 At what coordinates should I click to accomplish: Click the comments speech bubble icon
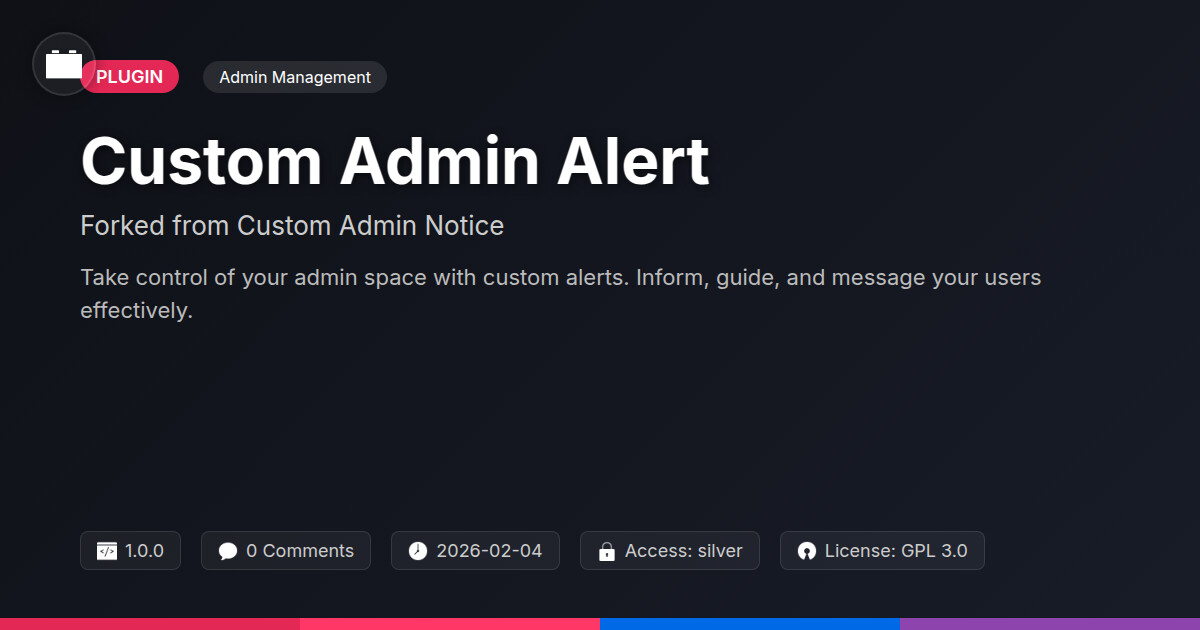coord(228,551)
